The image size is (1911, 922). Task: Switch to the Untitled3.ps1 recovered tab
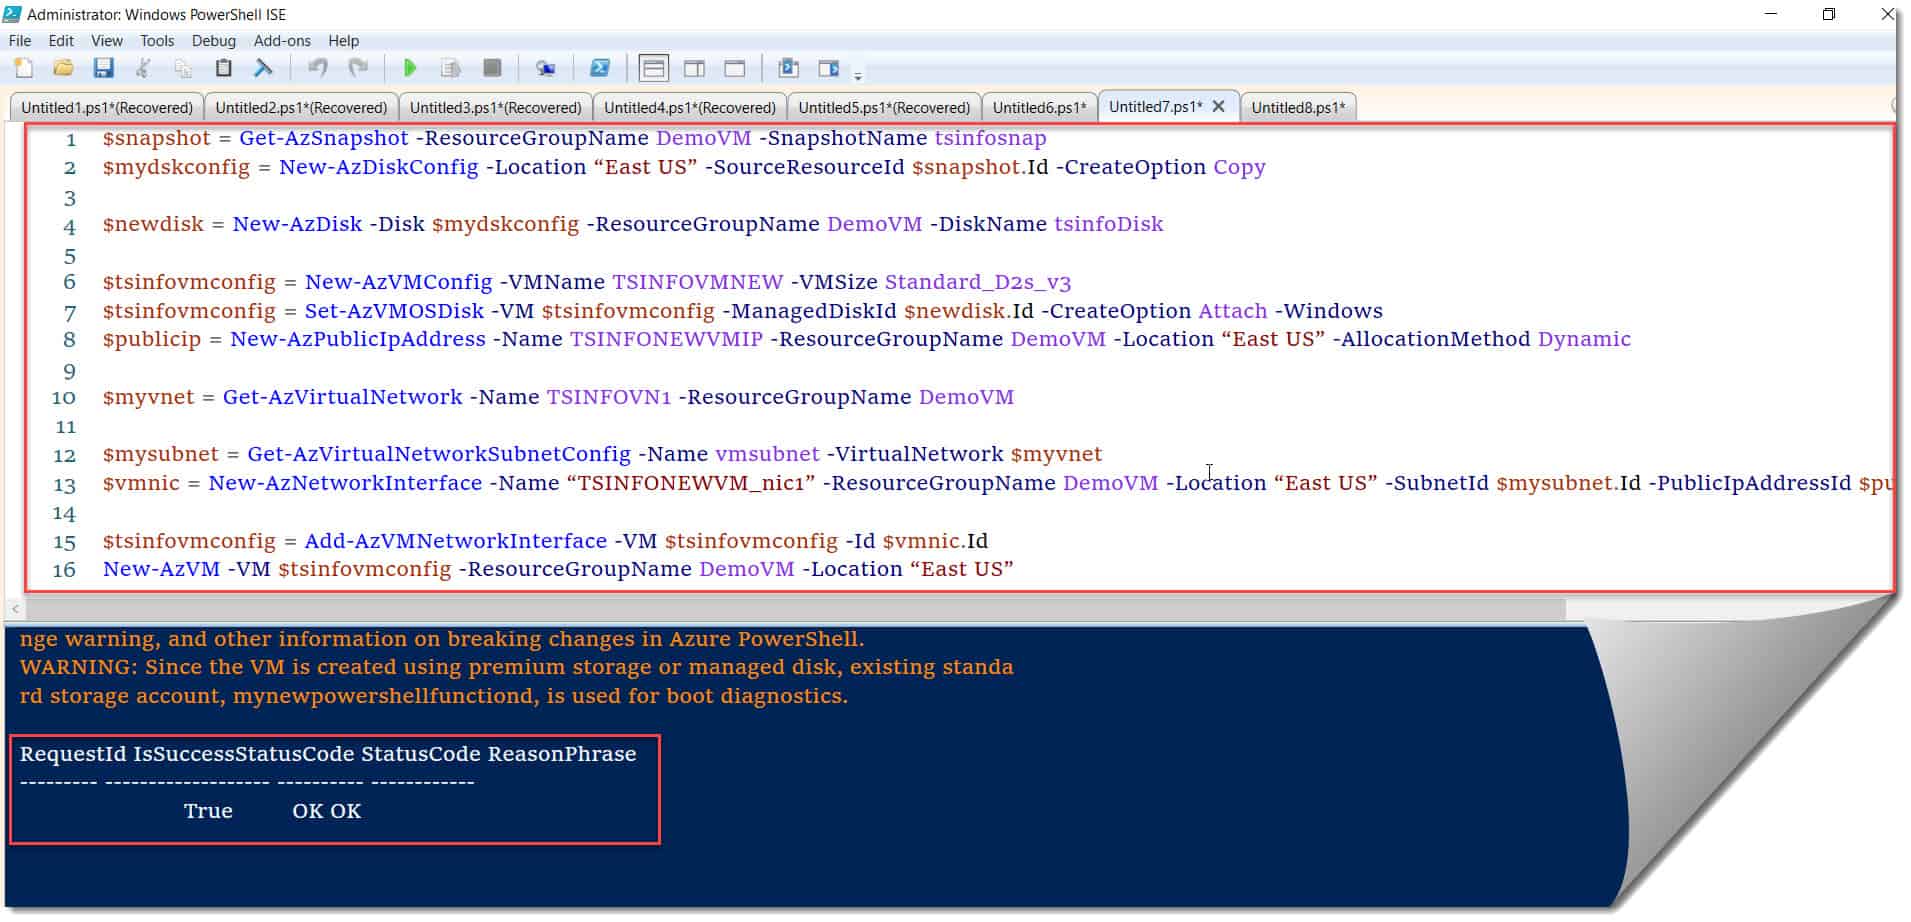pos(494,106)
